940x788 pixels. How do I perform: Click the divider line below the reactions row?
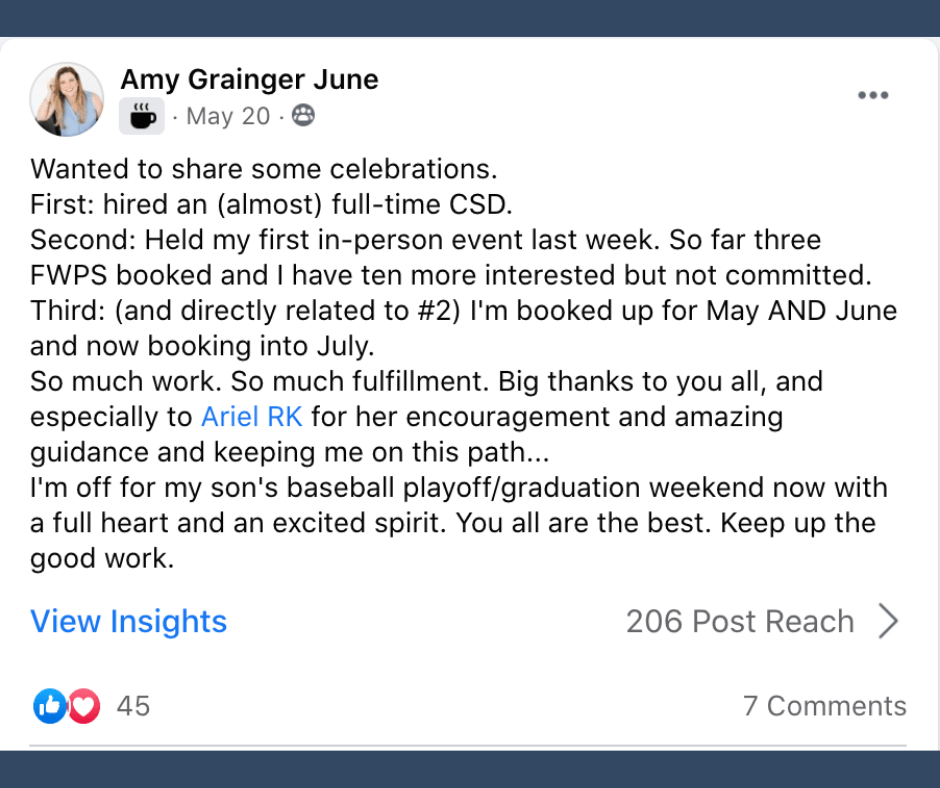pyautogui.click(x=468, y=746)
